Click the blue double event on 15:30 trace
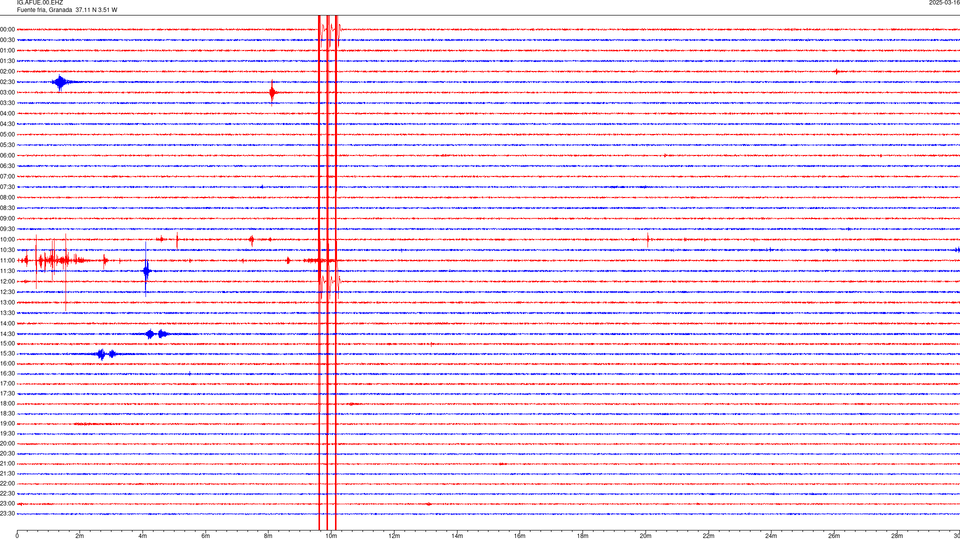Viewport: 960px width, 540px height. 106,354
